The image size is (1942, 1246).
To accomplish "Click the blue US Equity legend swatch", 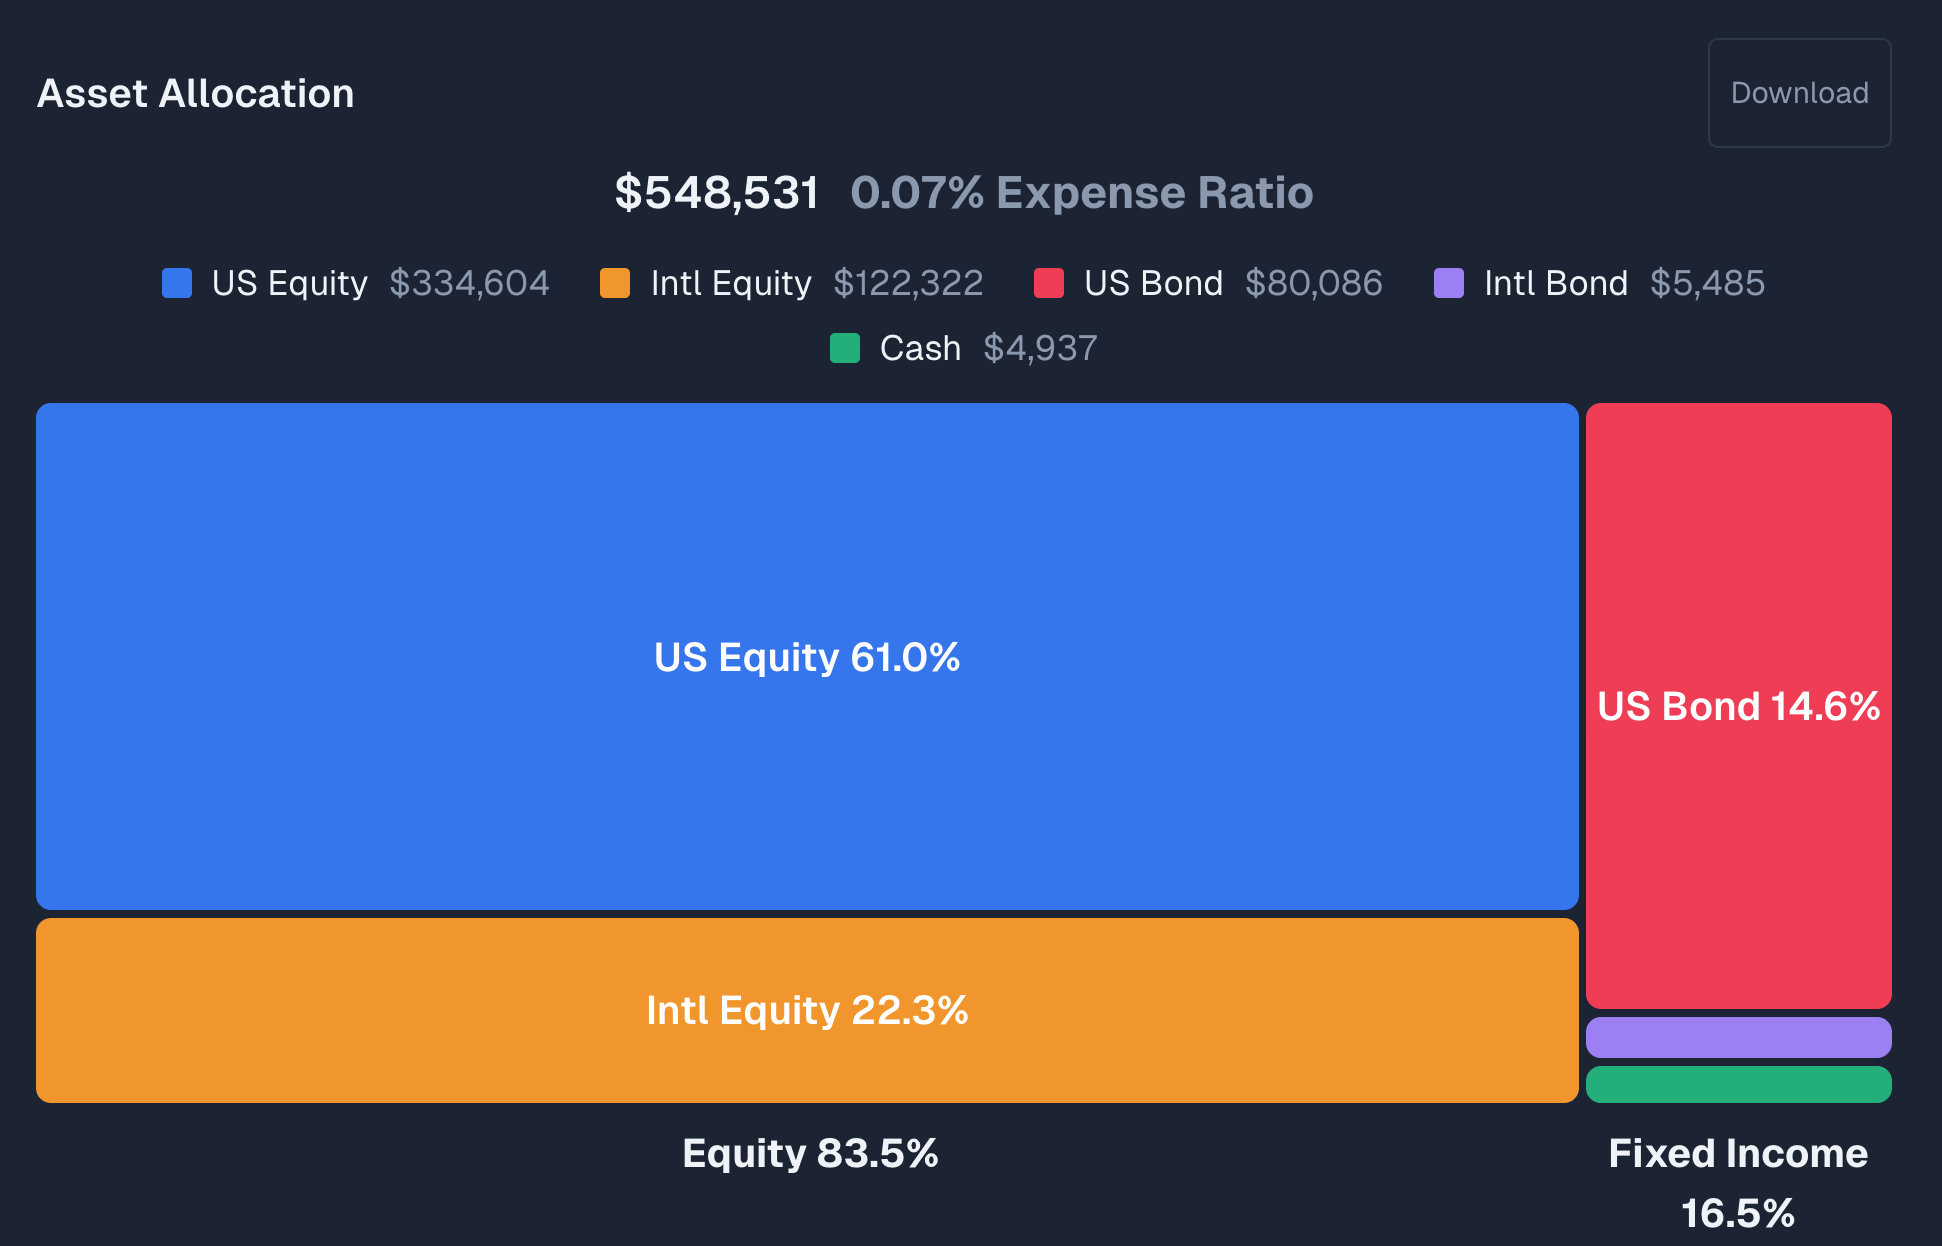I will [176, 284].
